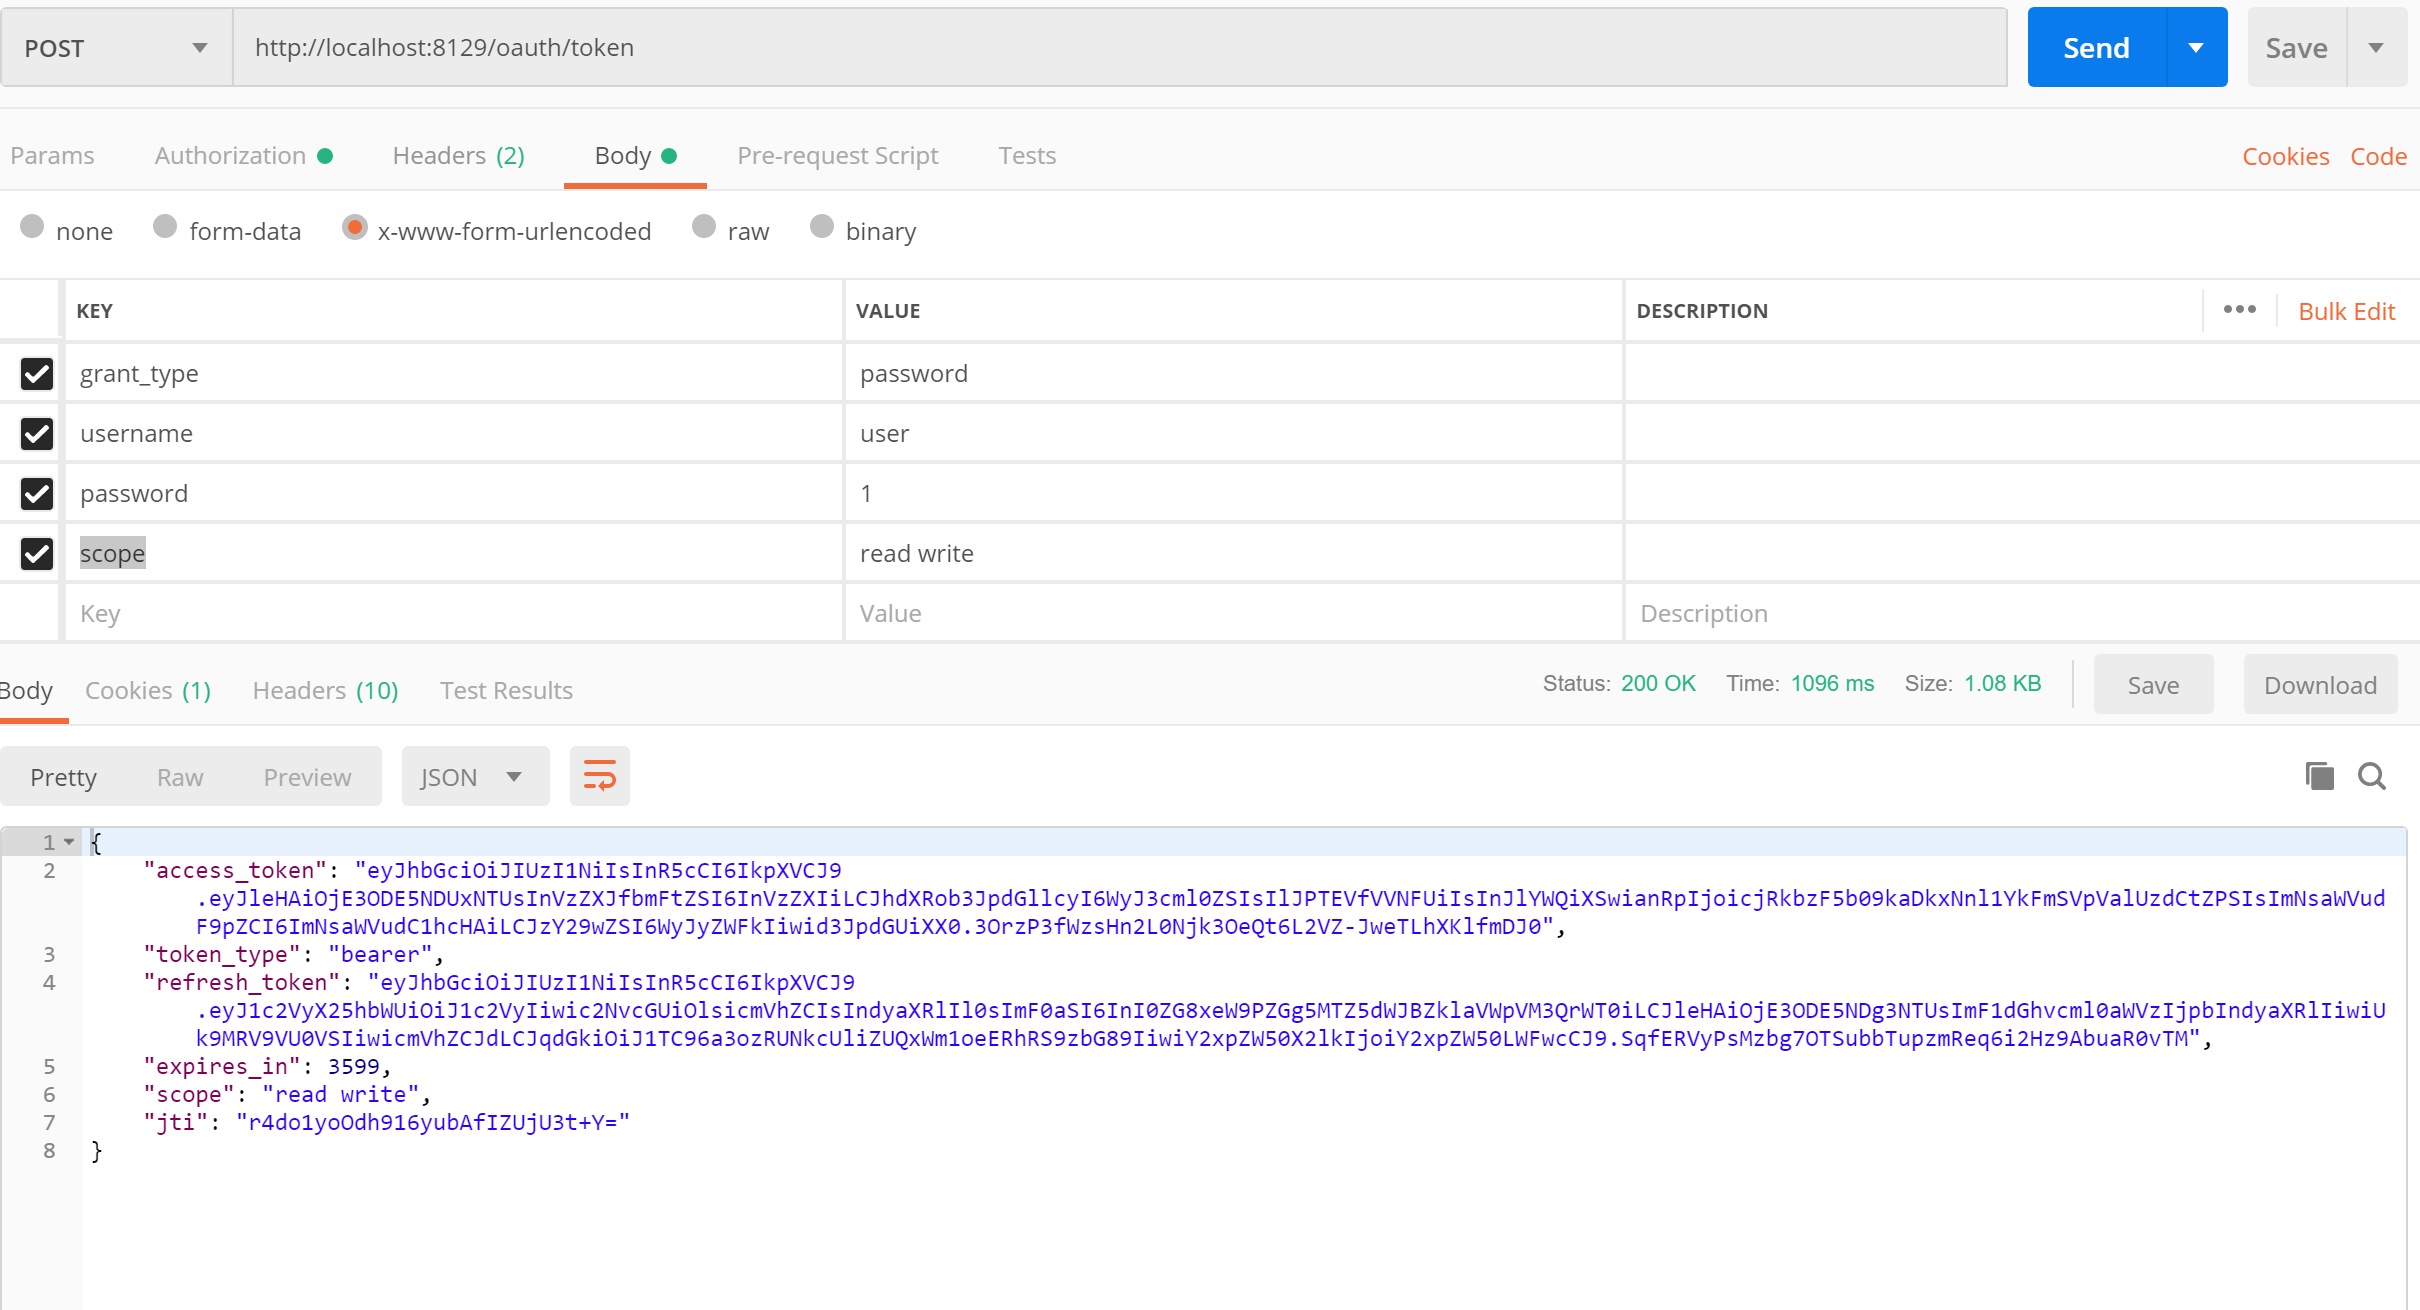Select x-www-form-urlencoded body type
Viewport: 2420px width, 1310px height.
pos(354,227)
